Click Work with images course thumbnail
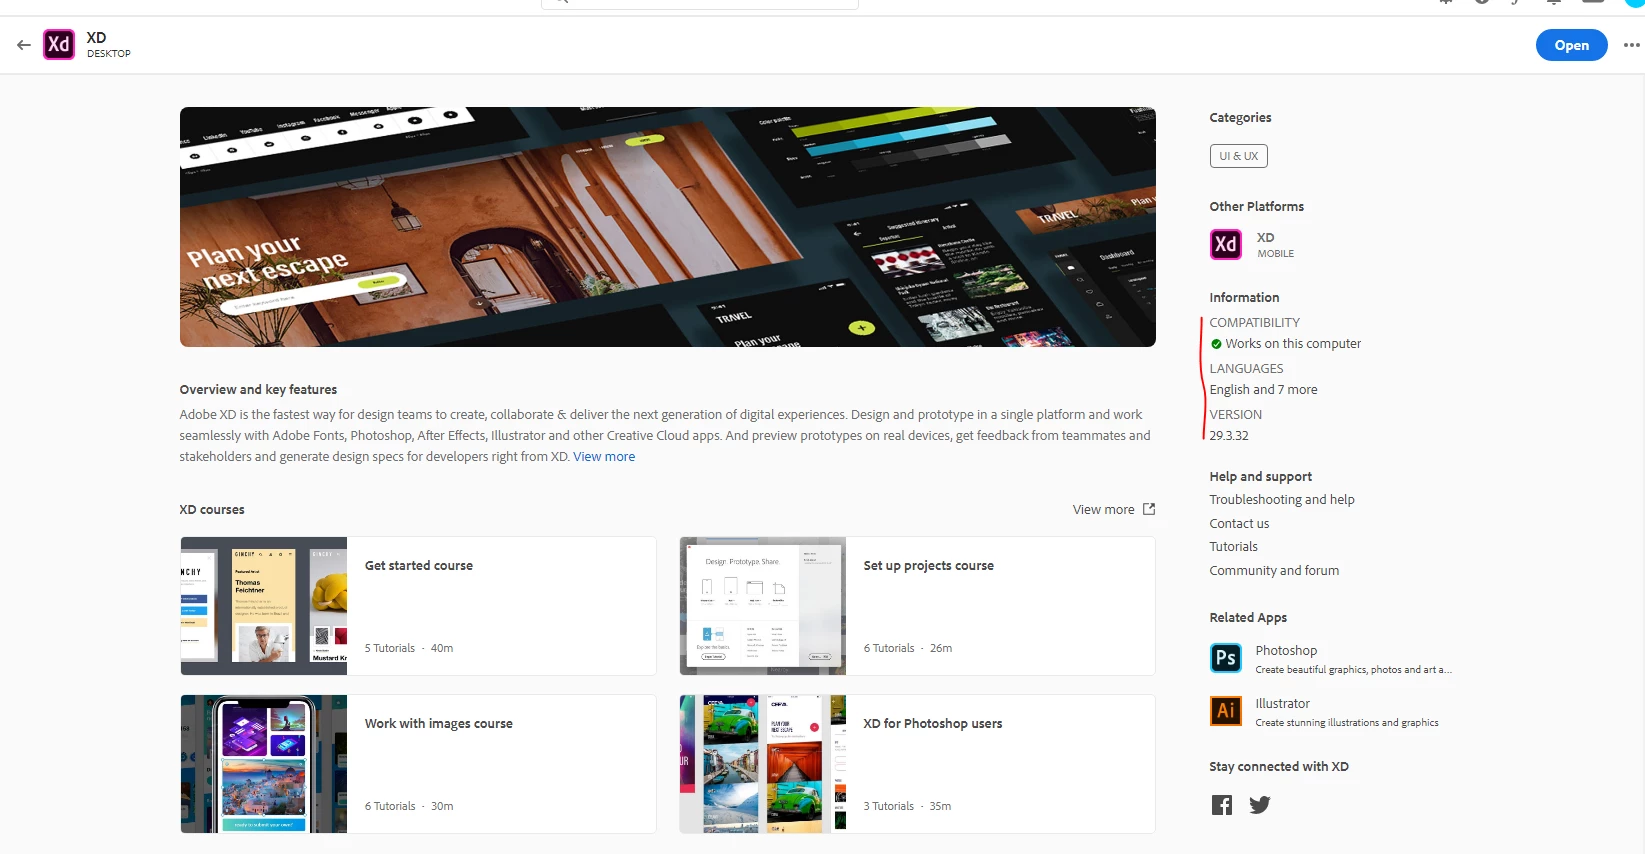Image resolution: width=1645 pixels, height=854 pixels. pyautogui.click(x=264, y=764)
